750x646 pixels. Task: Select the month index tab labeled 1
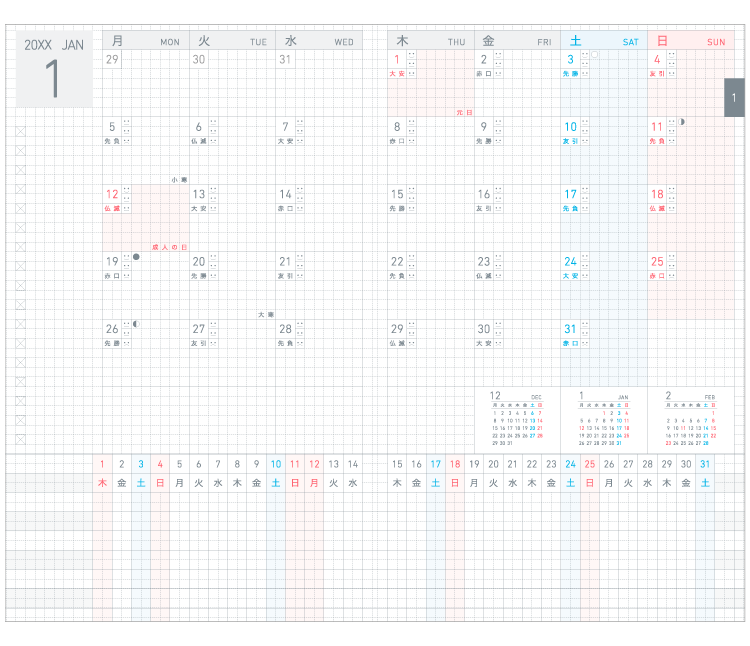coord(734,98)
